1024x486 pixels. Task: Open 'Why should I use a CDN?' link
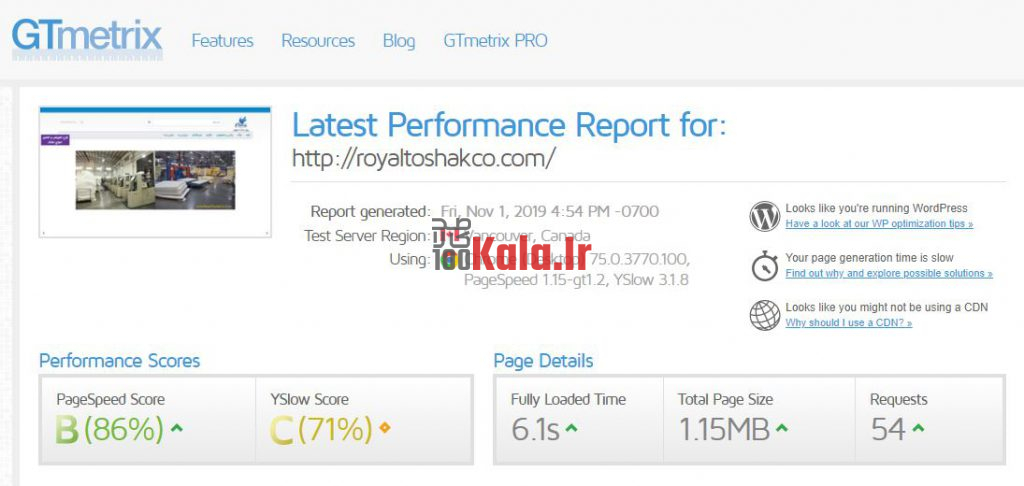pyautogui.click(x=848, y=323)
